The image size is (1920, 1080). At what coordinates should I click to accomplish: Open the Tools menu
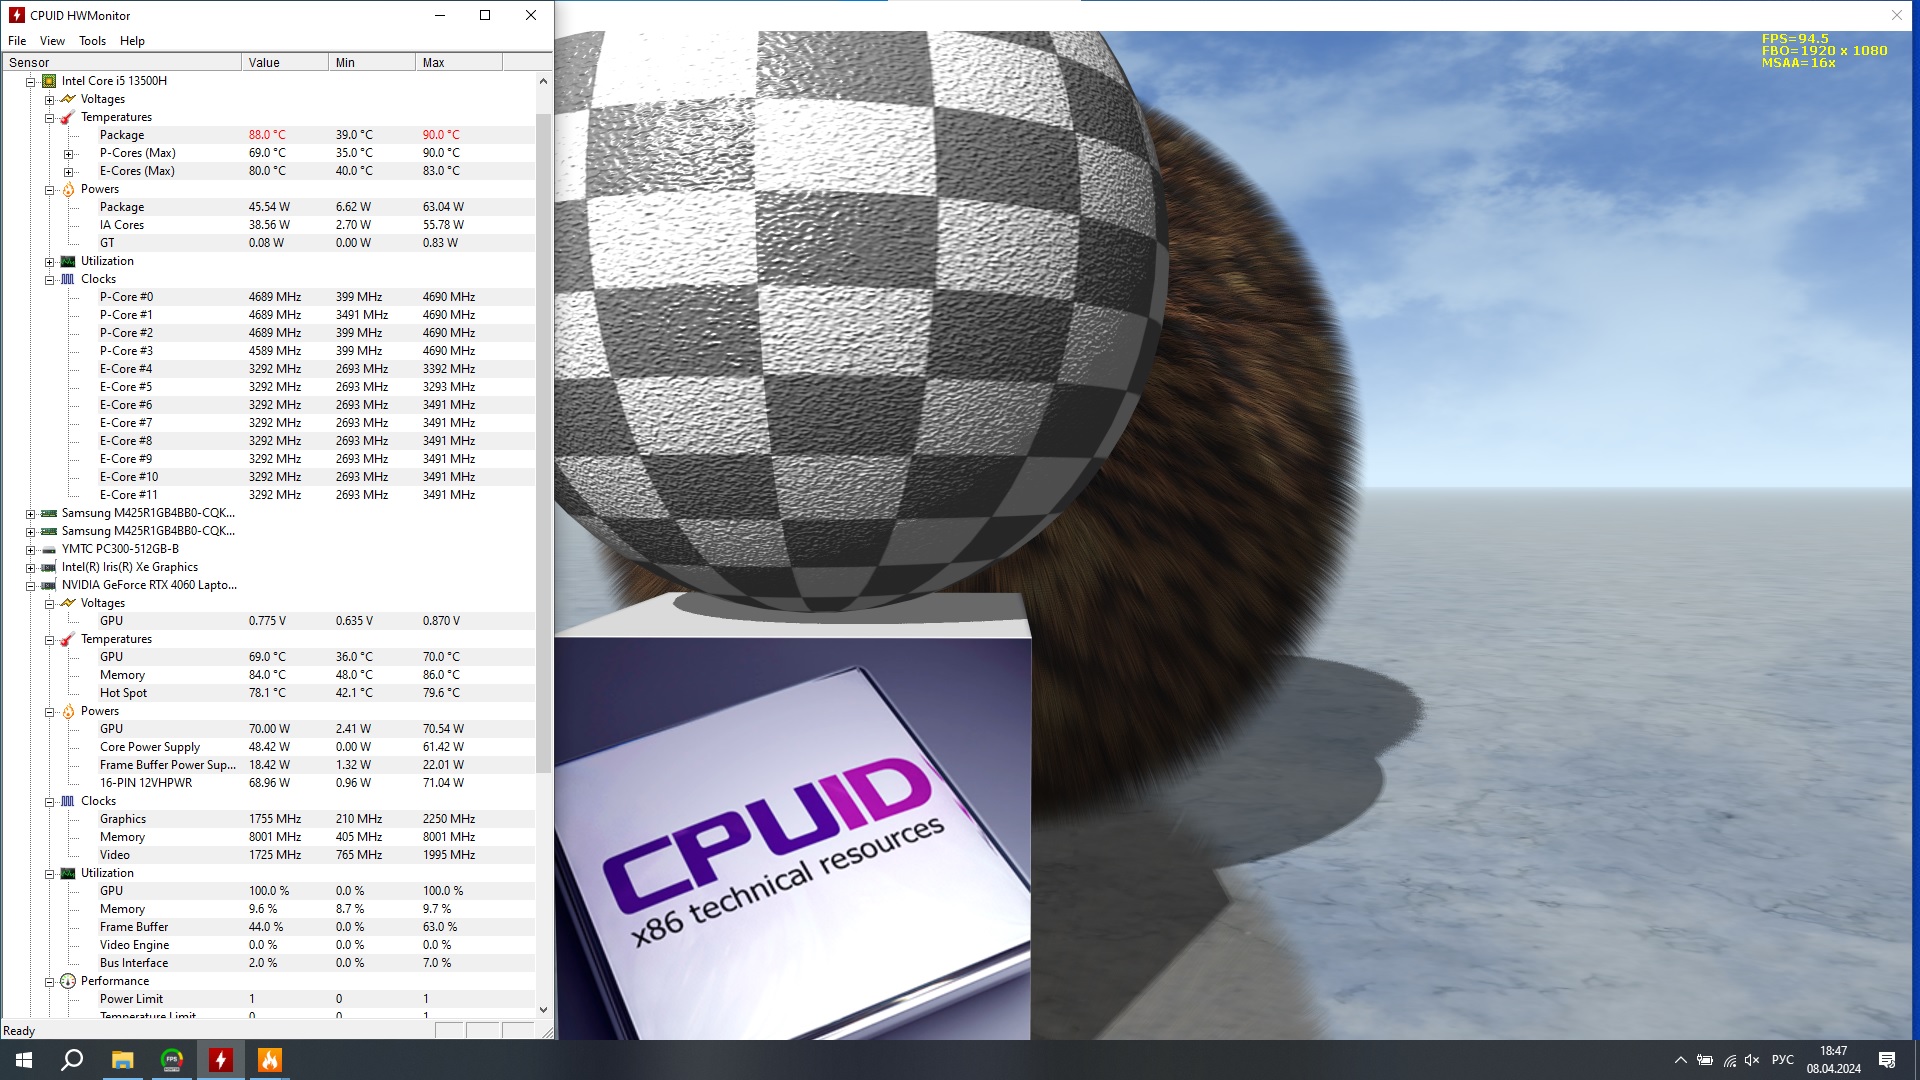coord(92,41)
